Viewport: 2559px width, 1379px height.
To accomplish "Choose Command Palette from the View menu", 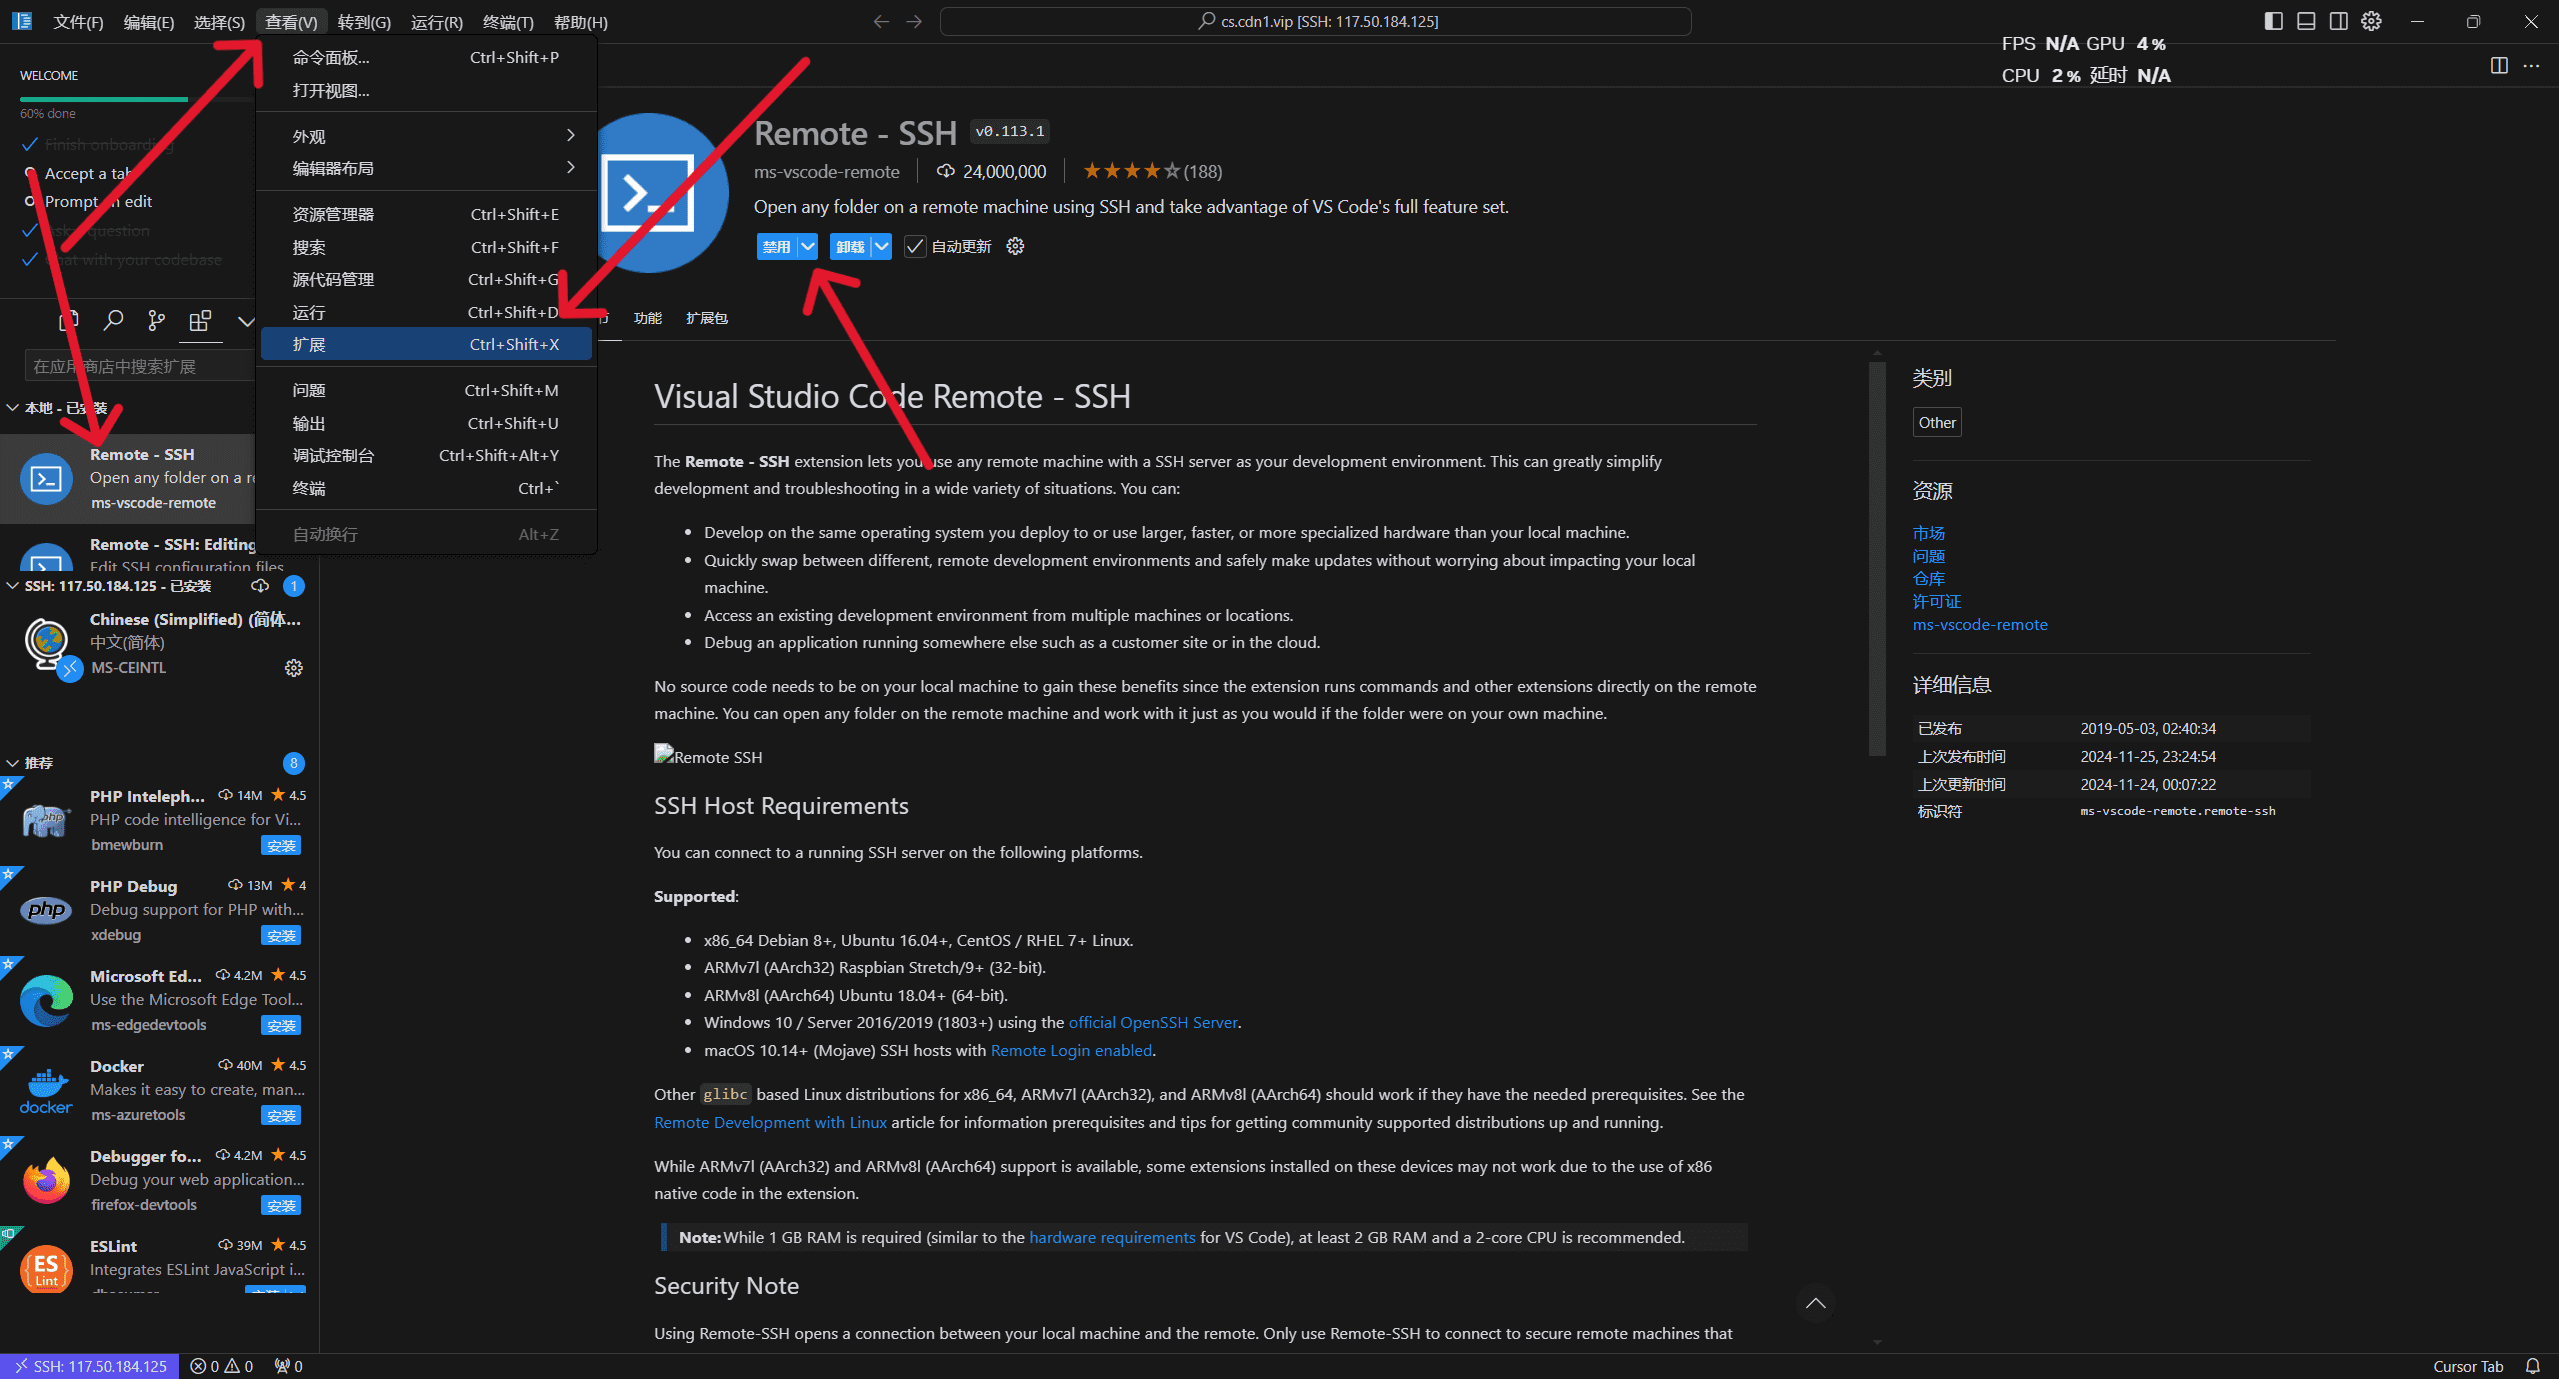I will pos(427,58).
